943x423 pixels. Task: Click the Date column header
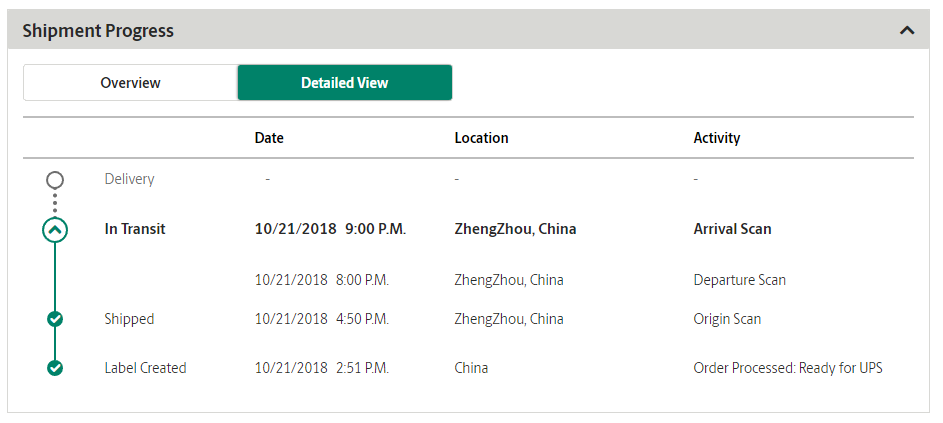coord(269,138)
